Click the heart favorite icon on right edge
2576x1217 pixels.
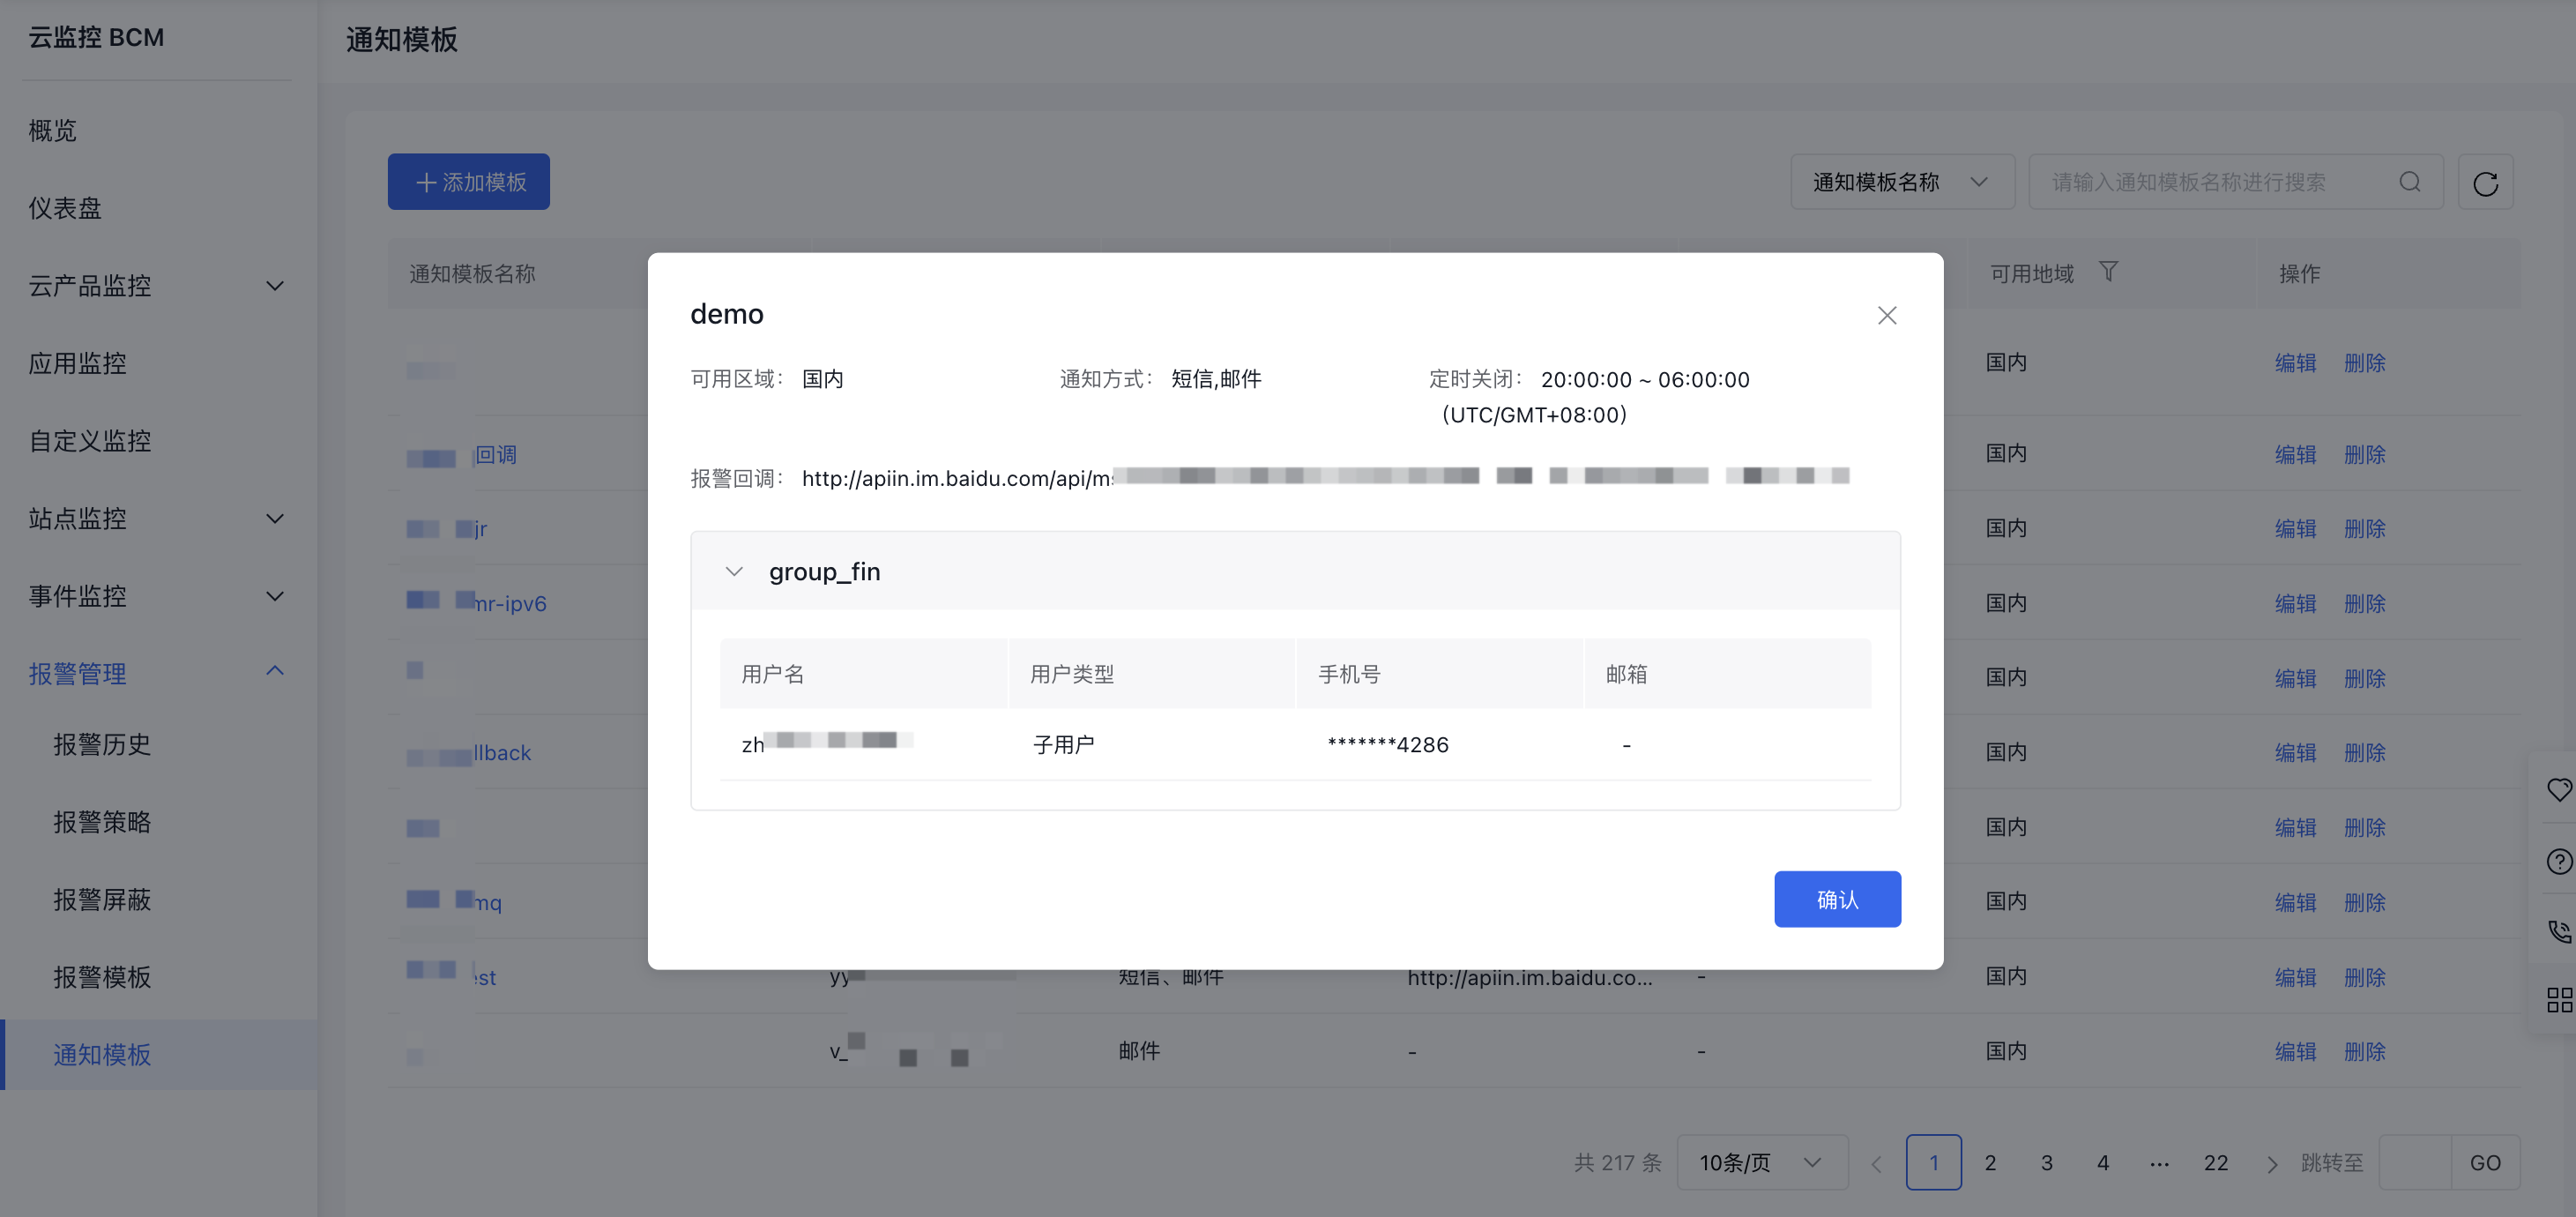2558,790
